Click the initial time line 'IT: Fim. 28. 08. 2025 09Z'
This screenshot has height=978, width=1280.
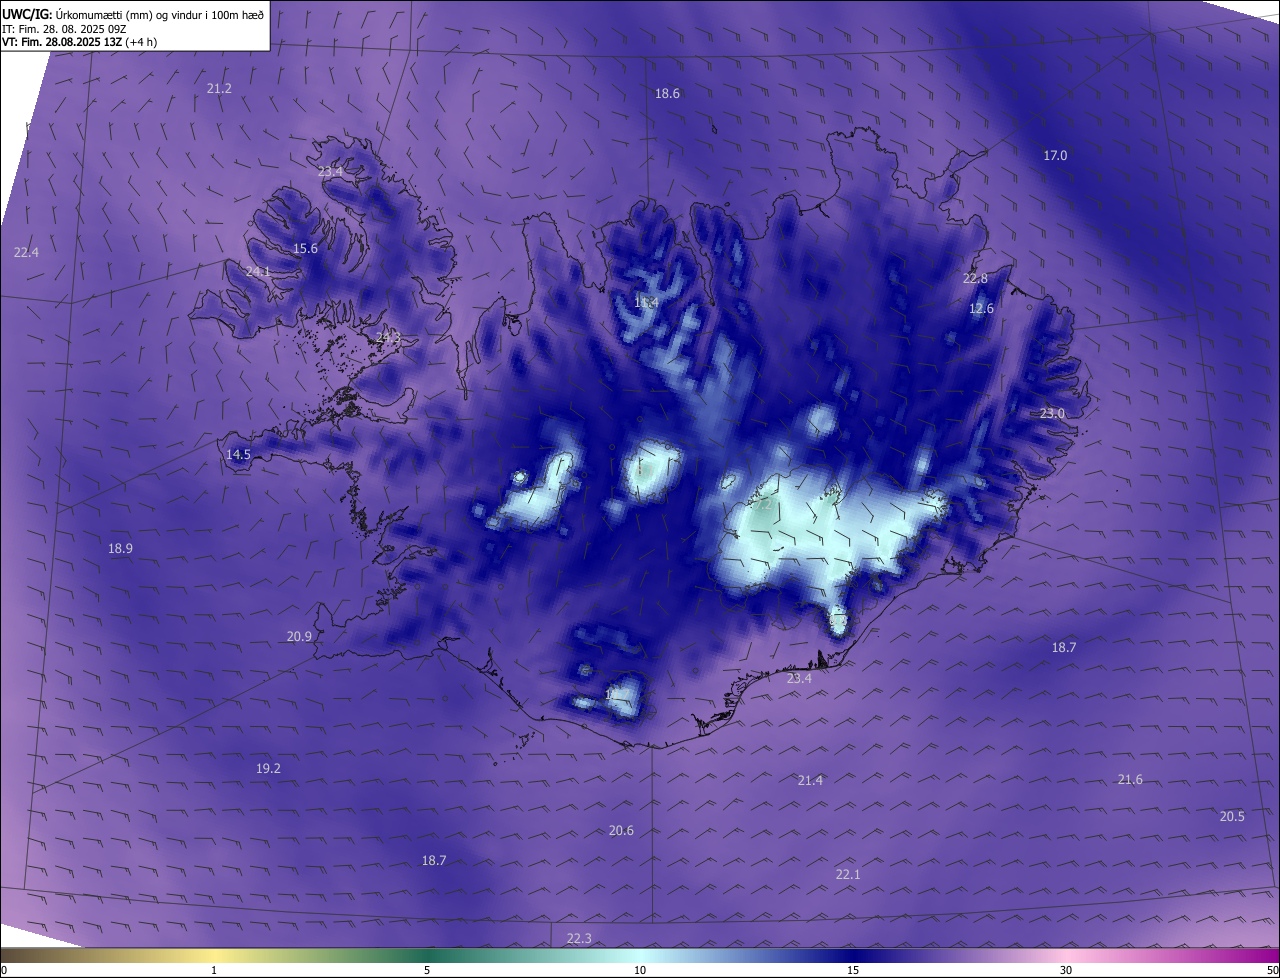(x=63, y=28)
